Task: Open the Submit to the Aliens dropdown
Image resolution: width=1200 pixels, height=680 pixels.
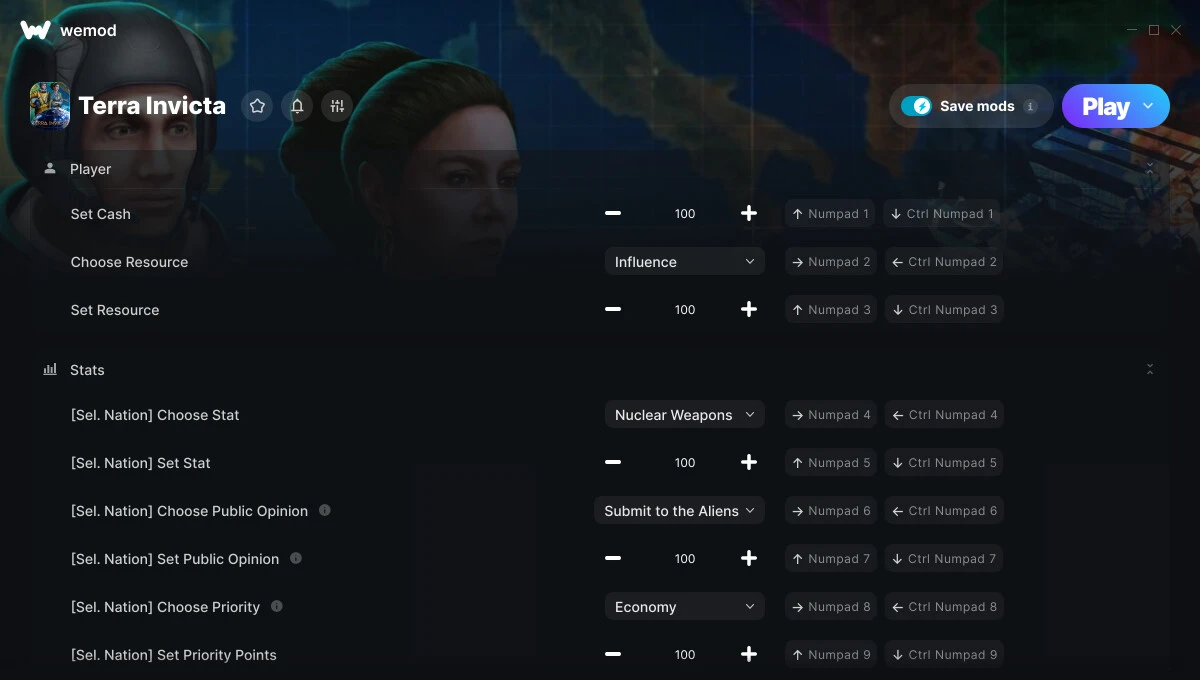Action: pyautogui.click(x=680, y=511)
